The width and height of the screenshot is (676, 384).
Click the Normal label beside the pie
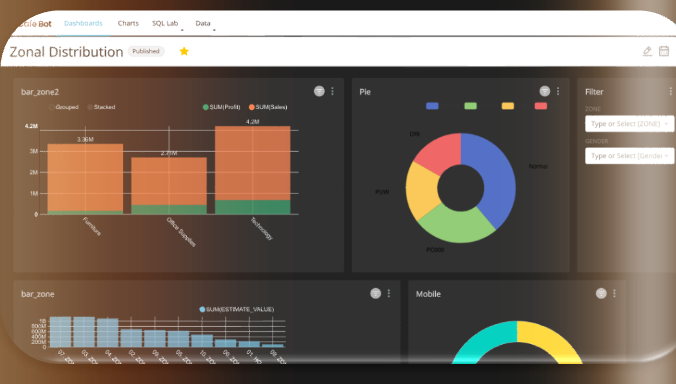tap(538, 166)
